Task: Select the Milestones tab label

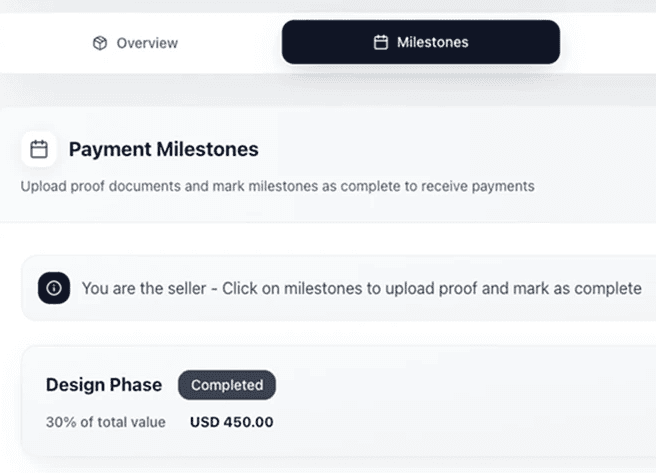Action: click(432, 42)
